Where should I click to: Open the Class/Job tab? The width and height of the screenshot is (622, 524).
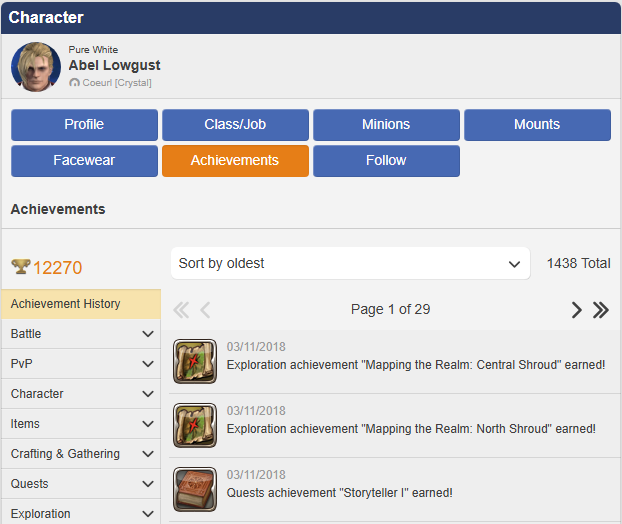coord(235,125)
